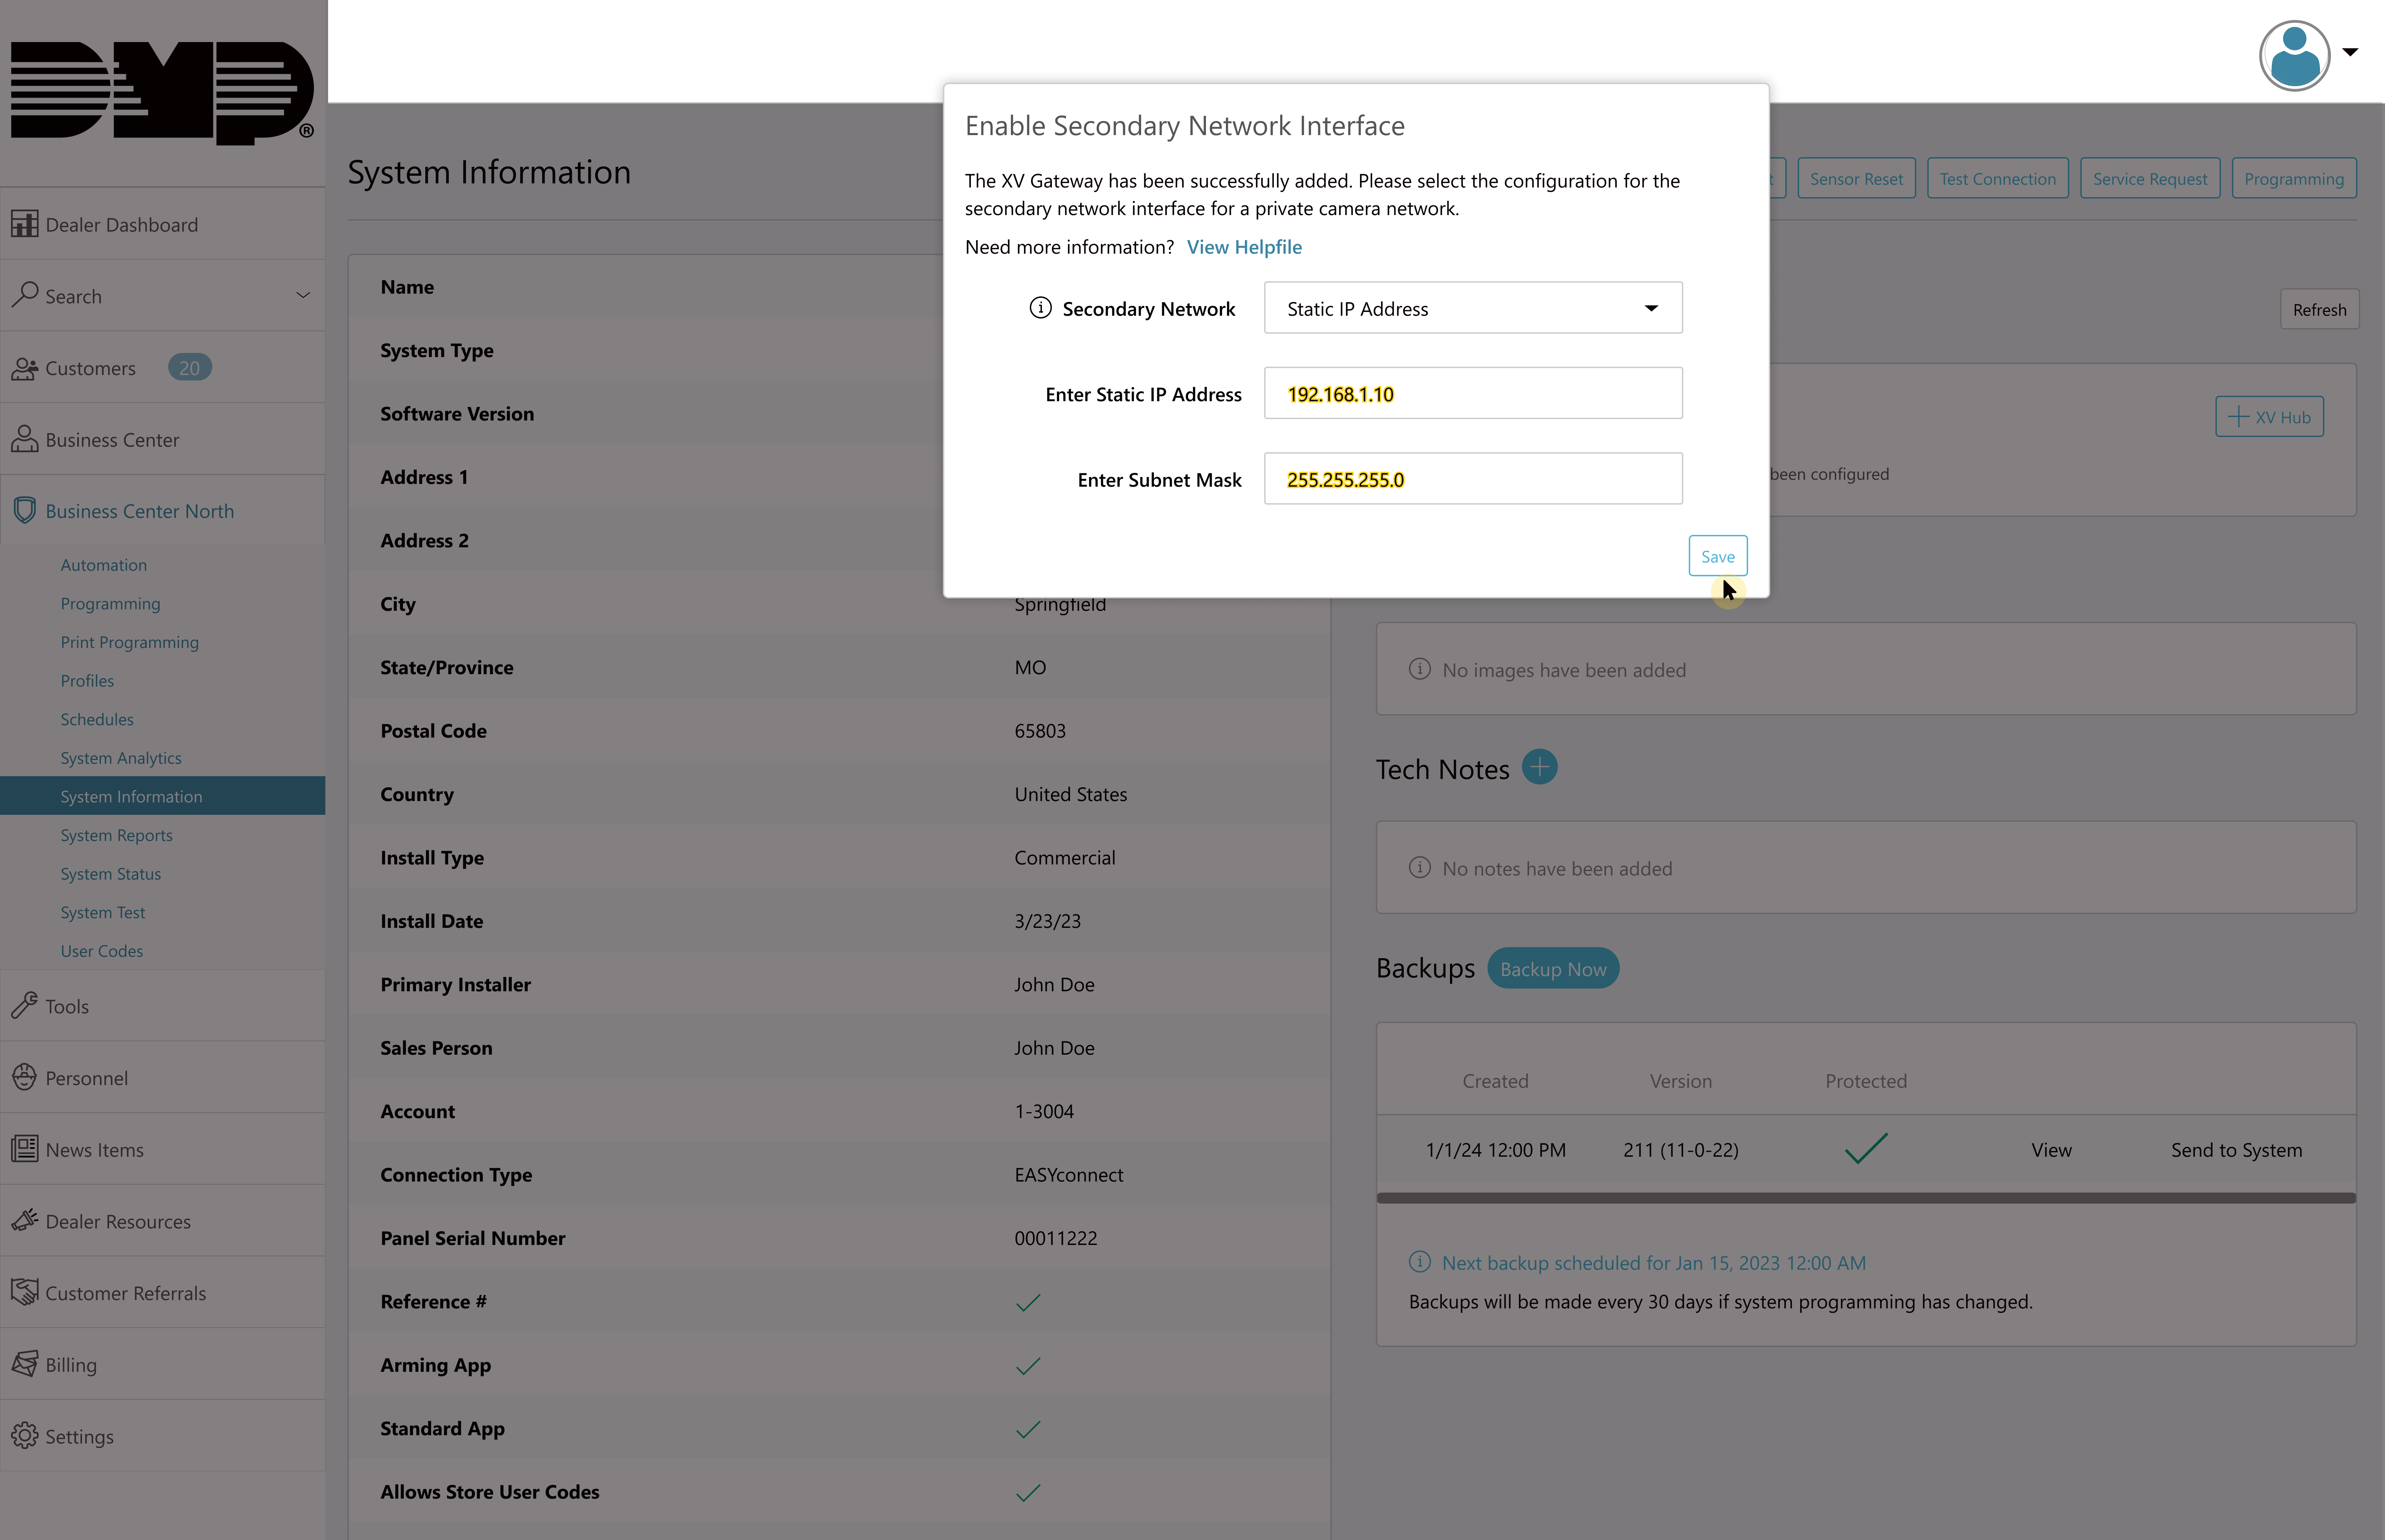Screen dimensions: 2385x1540
Task: Click the Dealer Resources icon
Action: click(25, 1220)
